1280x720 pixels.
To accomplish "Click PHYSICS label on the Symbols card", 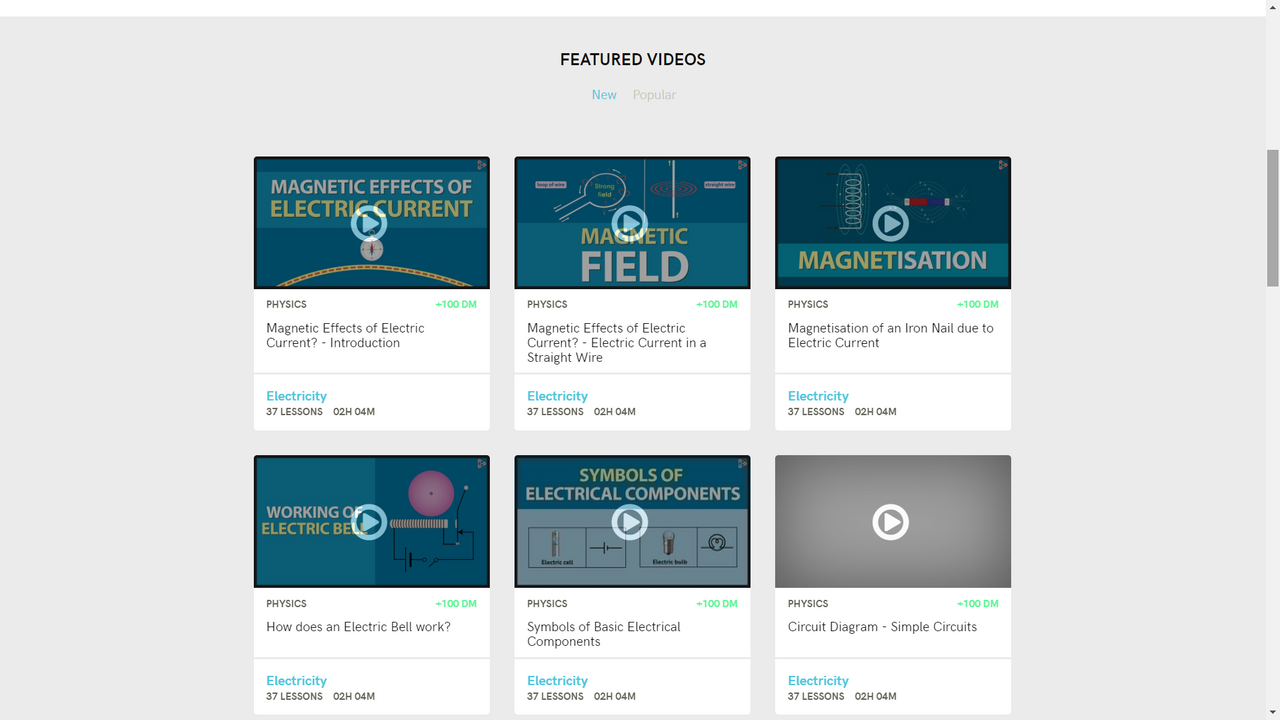I will click(547, 604).
